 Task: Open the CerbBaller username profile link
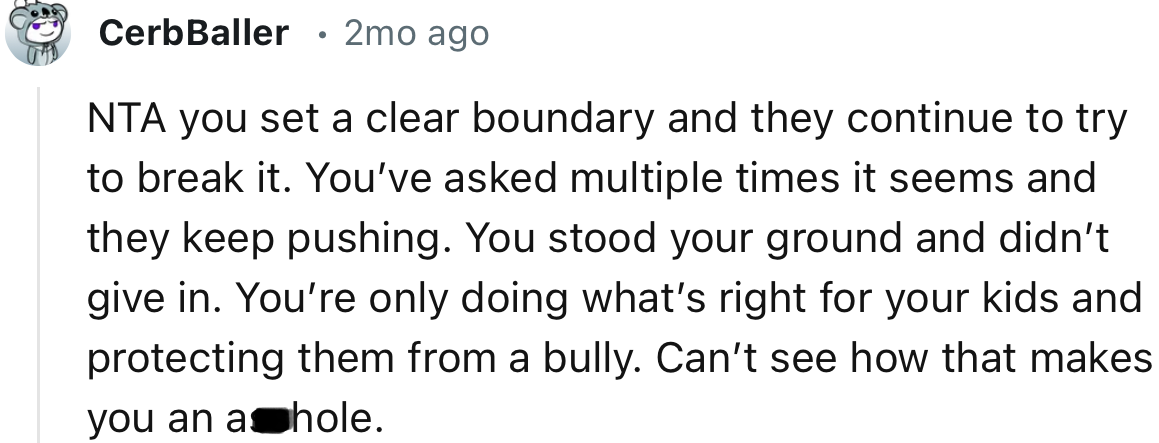(x=194, y=34)
